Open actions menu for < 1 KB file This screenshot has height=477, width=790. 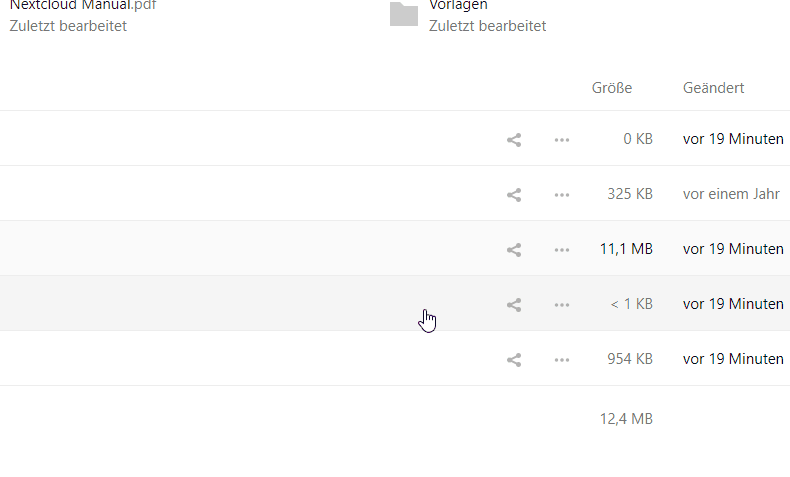point(562,304)
